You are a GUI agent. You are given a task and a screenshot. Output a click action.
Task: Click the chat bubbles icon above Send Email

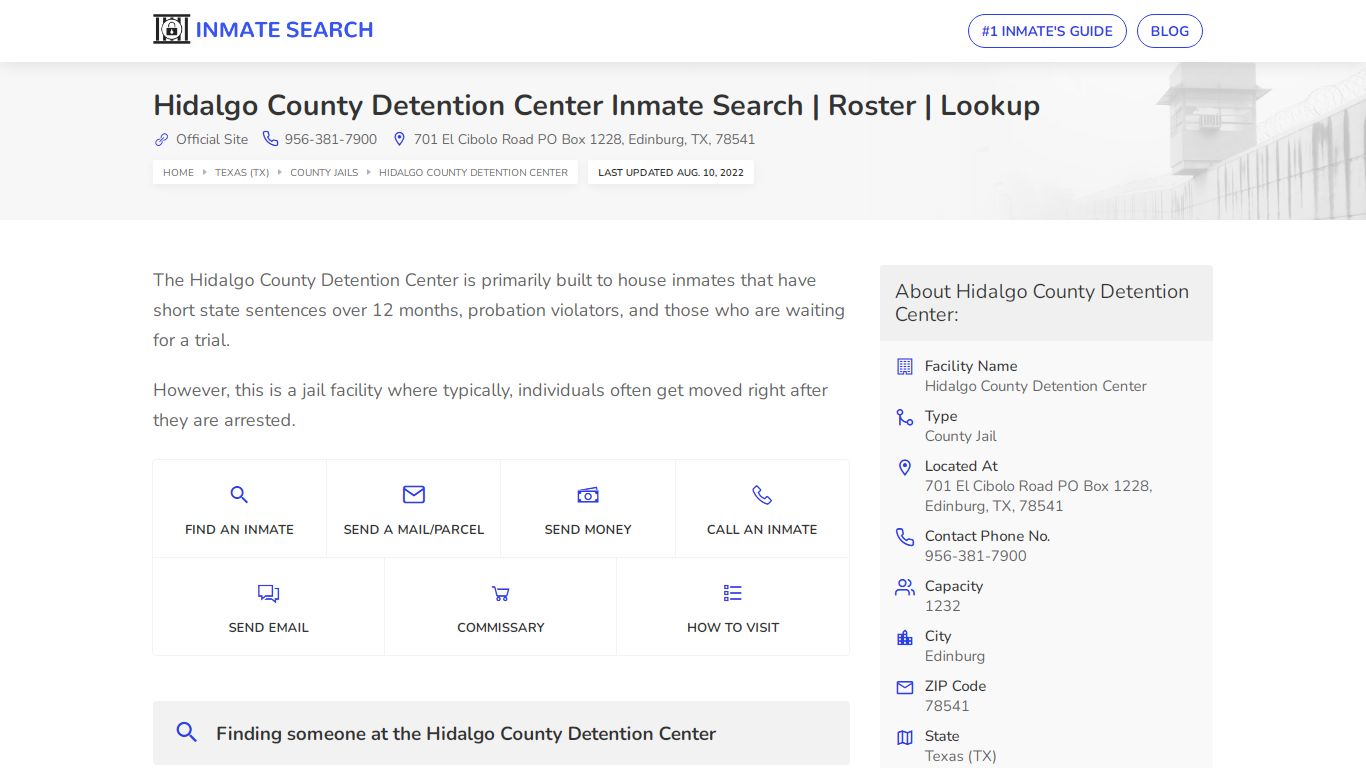point(268,593)
